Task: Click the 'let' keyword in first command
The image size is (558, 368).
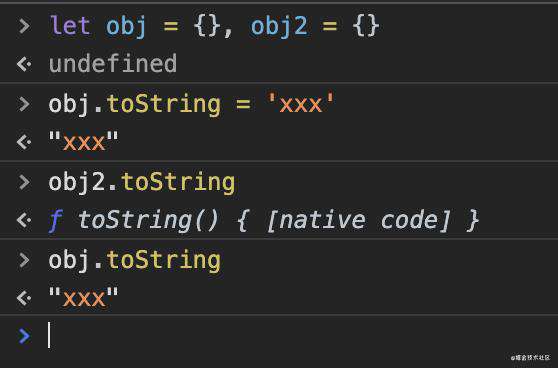Action: tap(70, 26)
